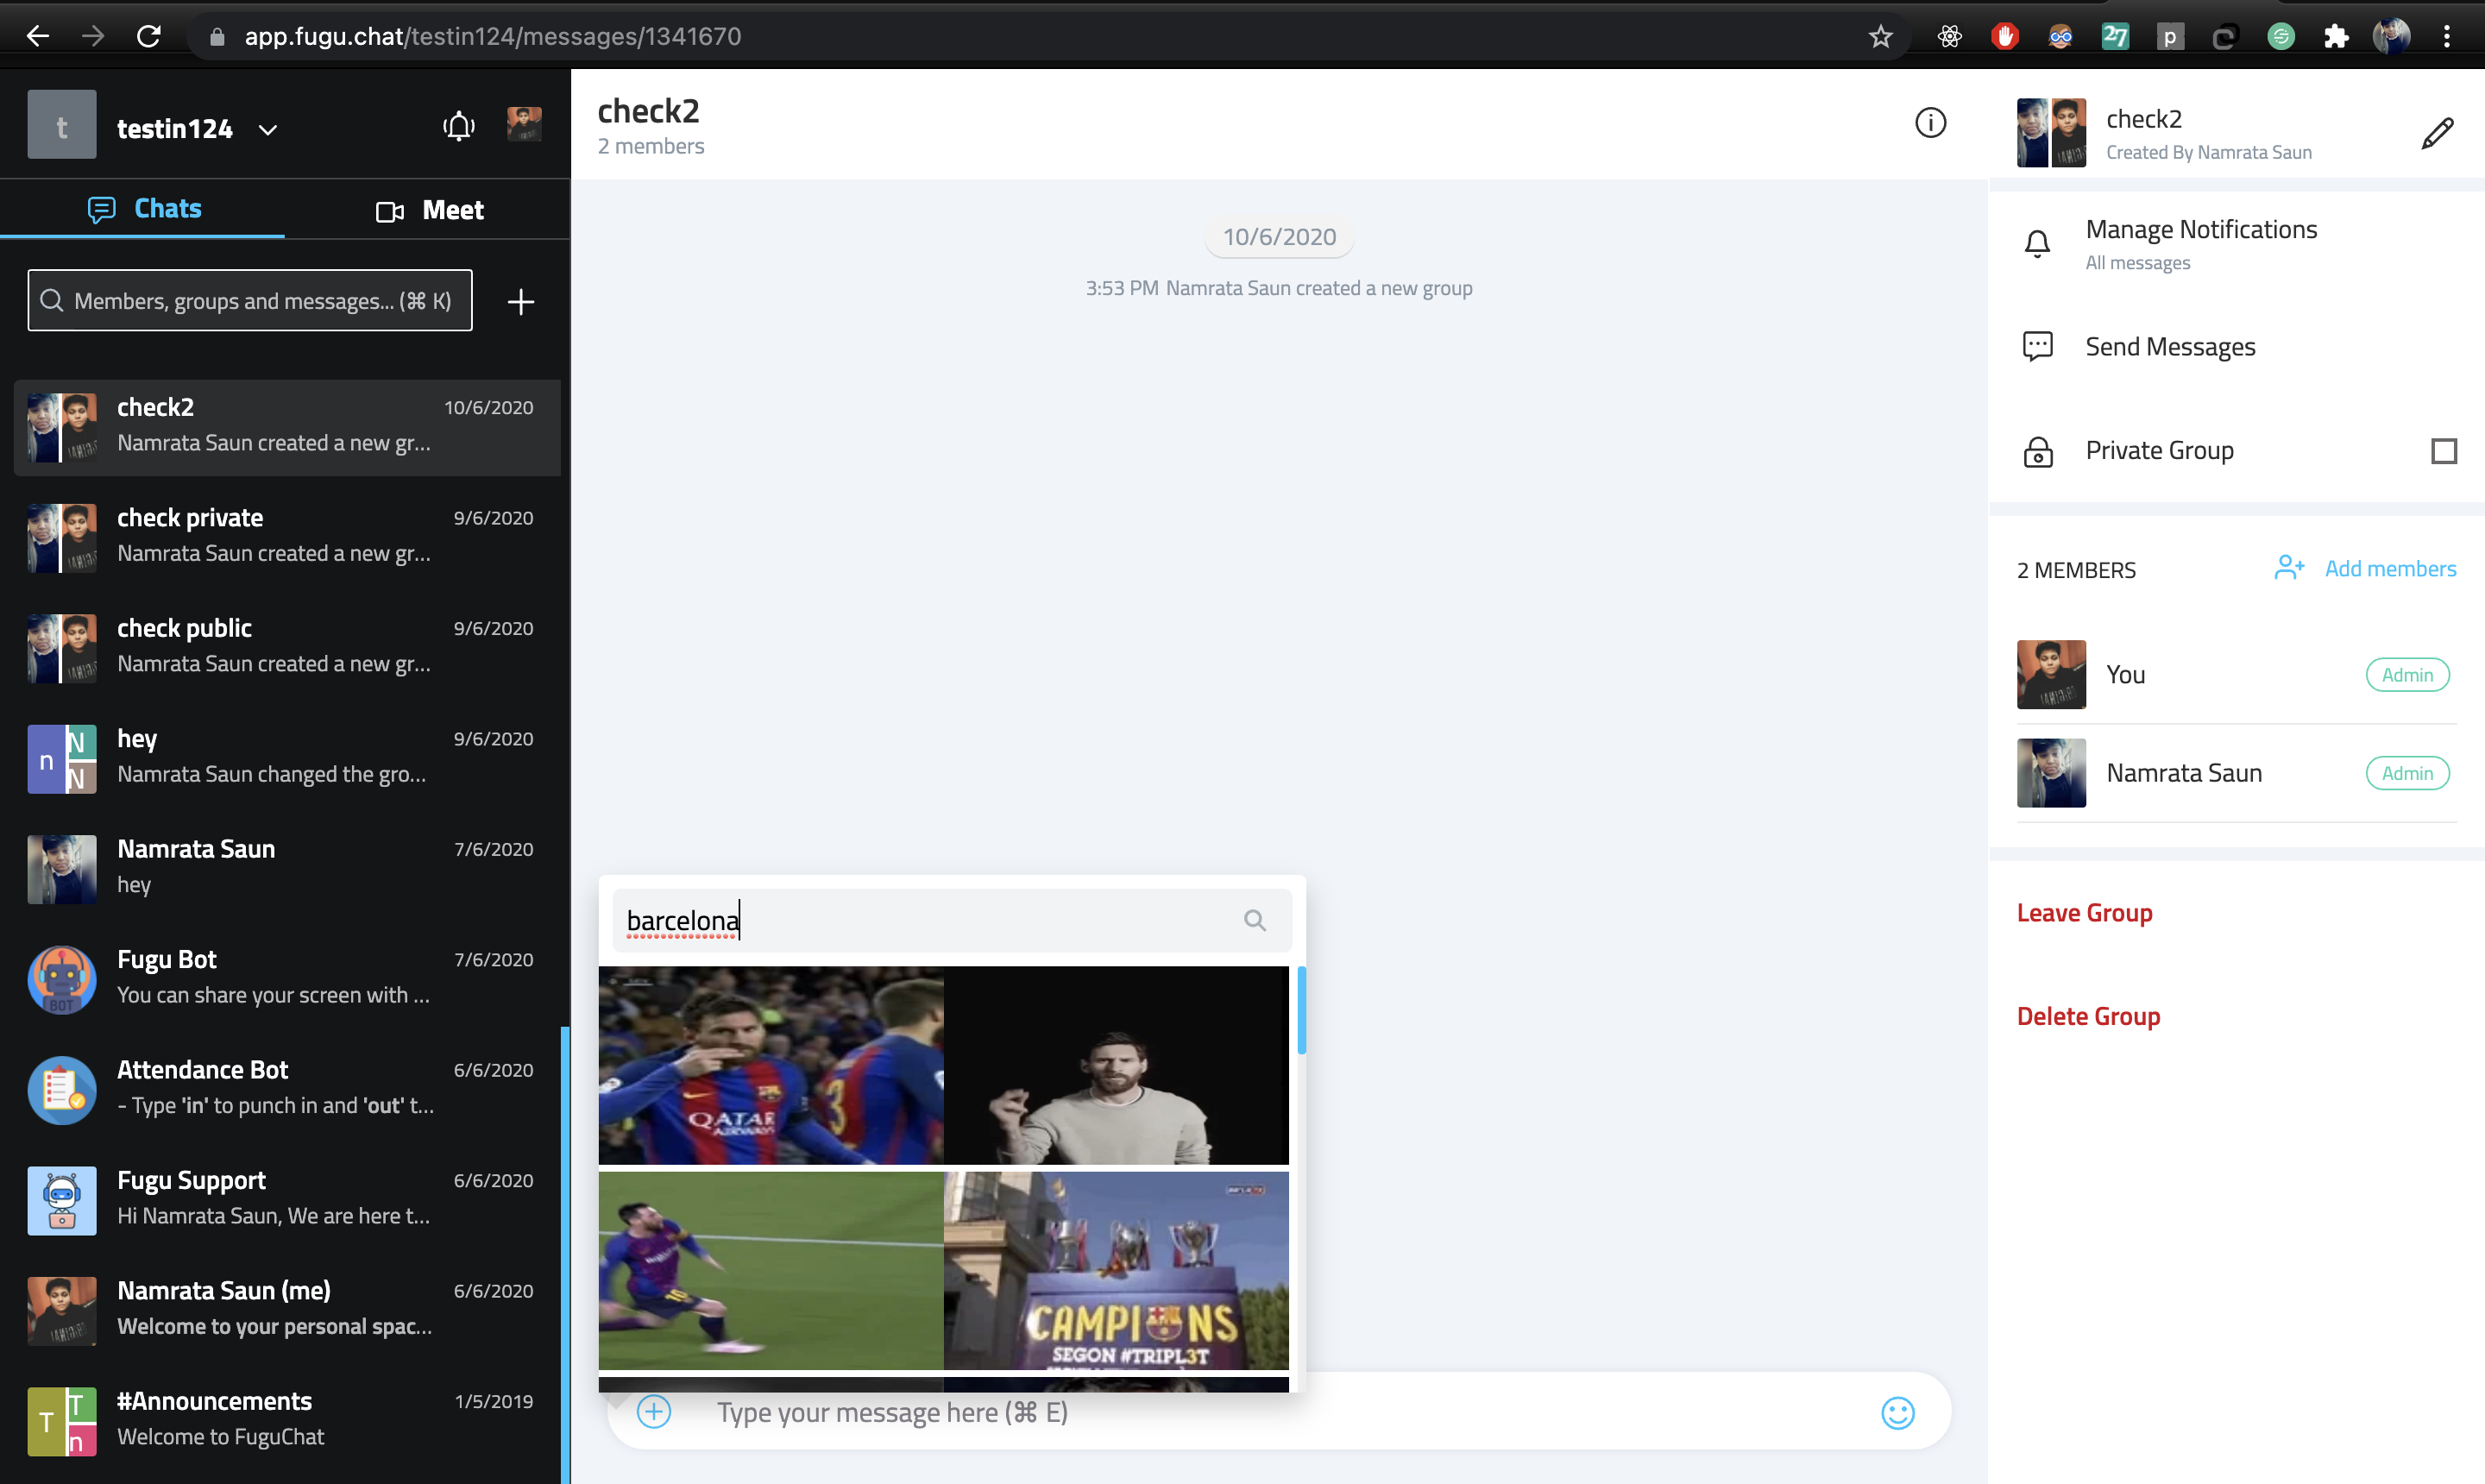This screenshot has height=1484, width=2485.
Task: Switch to the Chats tab
Action: tap(143, 209)
